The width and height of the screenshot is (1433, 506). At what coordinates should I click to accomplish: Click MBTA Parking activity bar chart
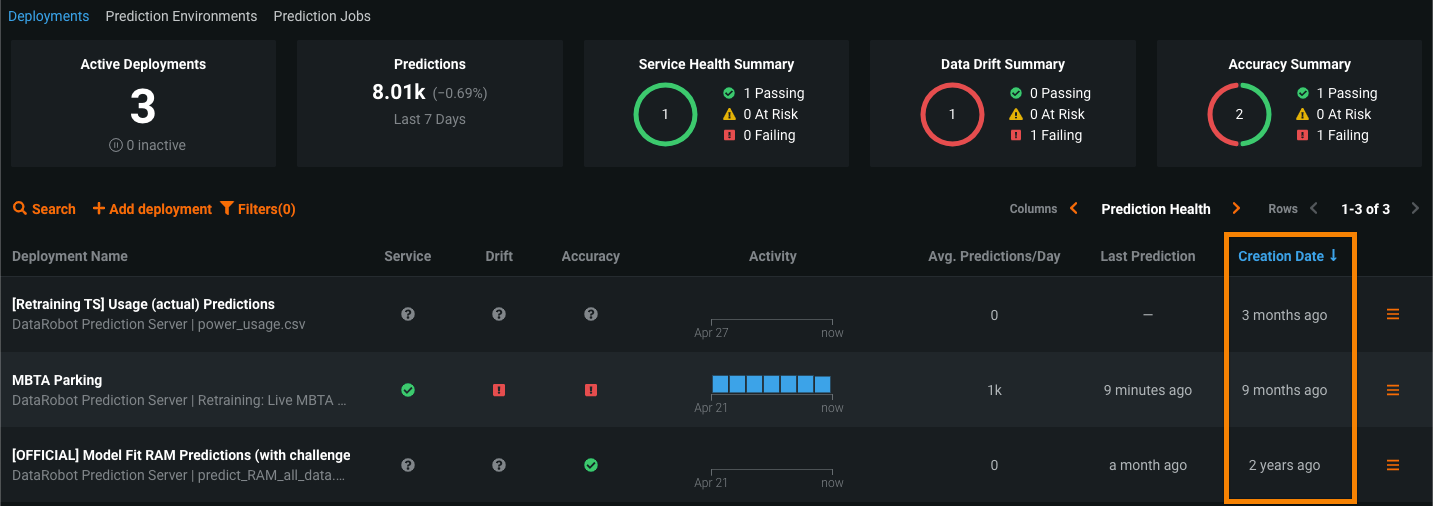(x=771, y=384)
